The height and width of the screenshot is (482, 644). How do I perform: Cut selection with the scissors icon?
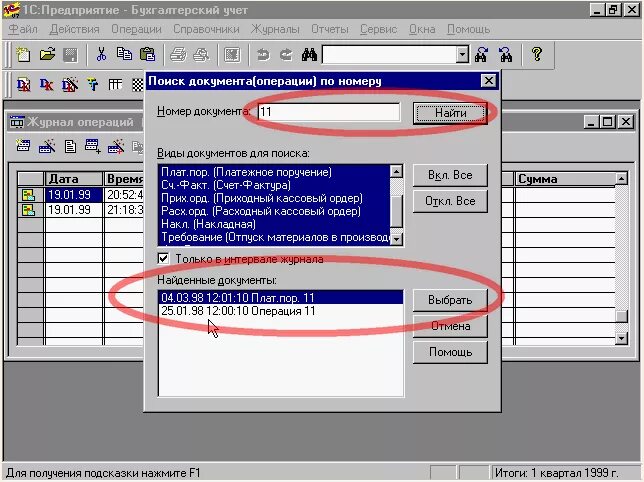[101, 54]
